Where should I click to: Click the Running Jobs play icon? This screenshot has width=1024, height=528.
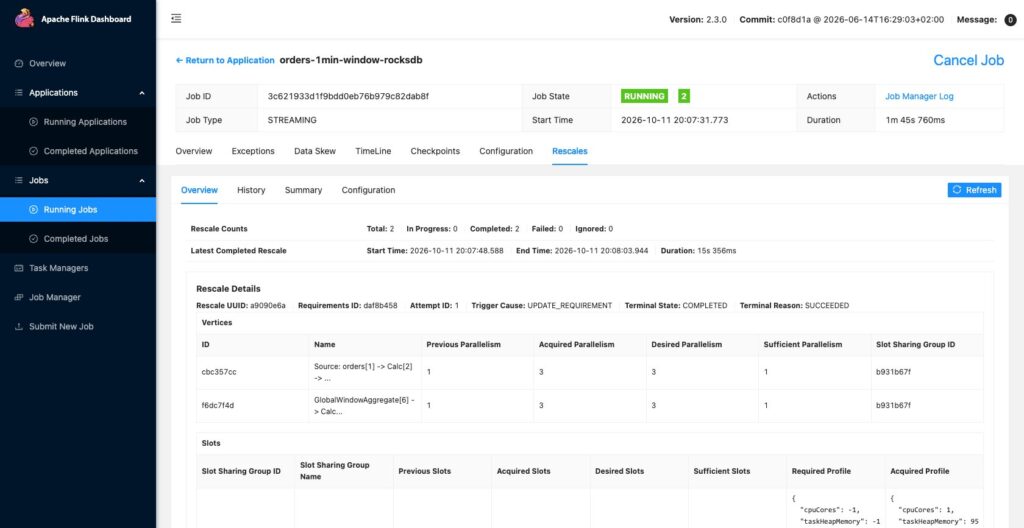pos(34,210)
